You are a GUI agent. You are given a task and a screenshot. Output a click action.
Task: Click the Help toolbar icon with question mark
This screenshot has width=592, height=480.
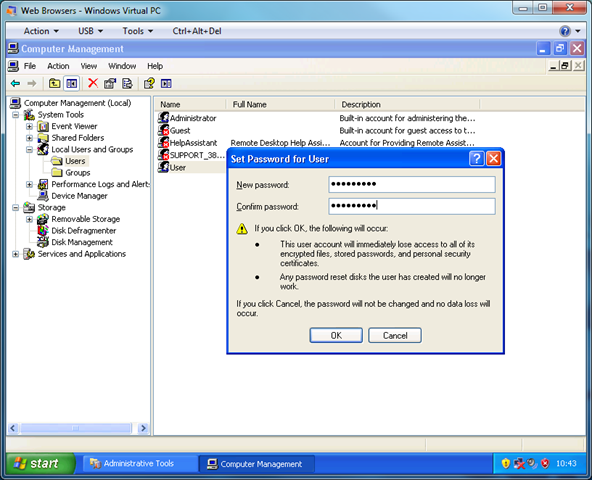pos(149,83)
